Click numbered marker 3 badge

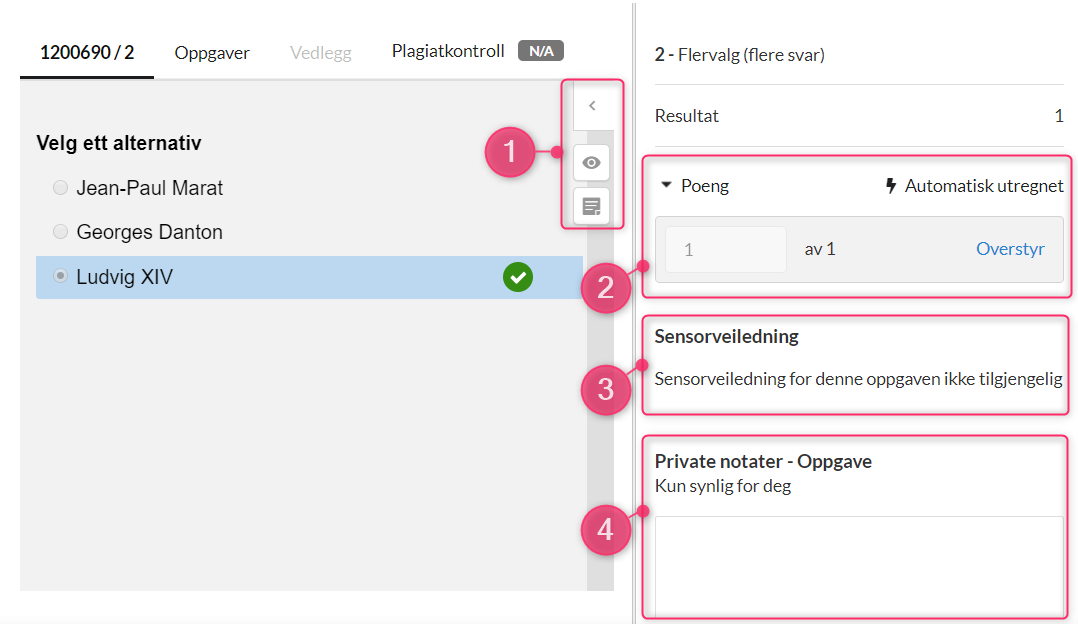(x=606, y=390)
